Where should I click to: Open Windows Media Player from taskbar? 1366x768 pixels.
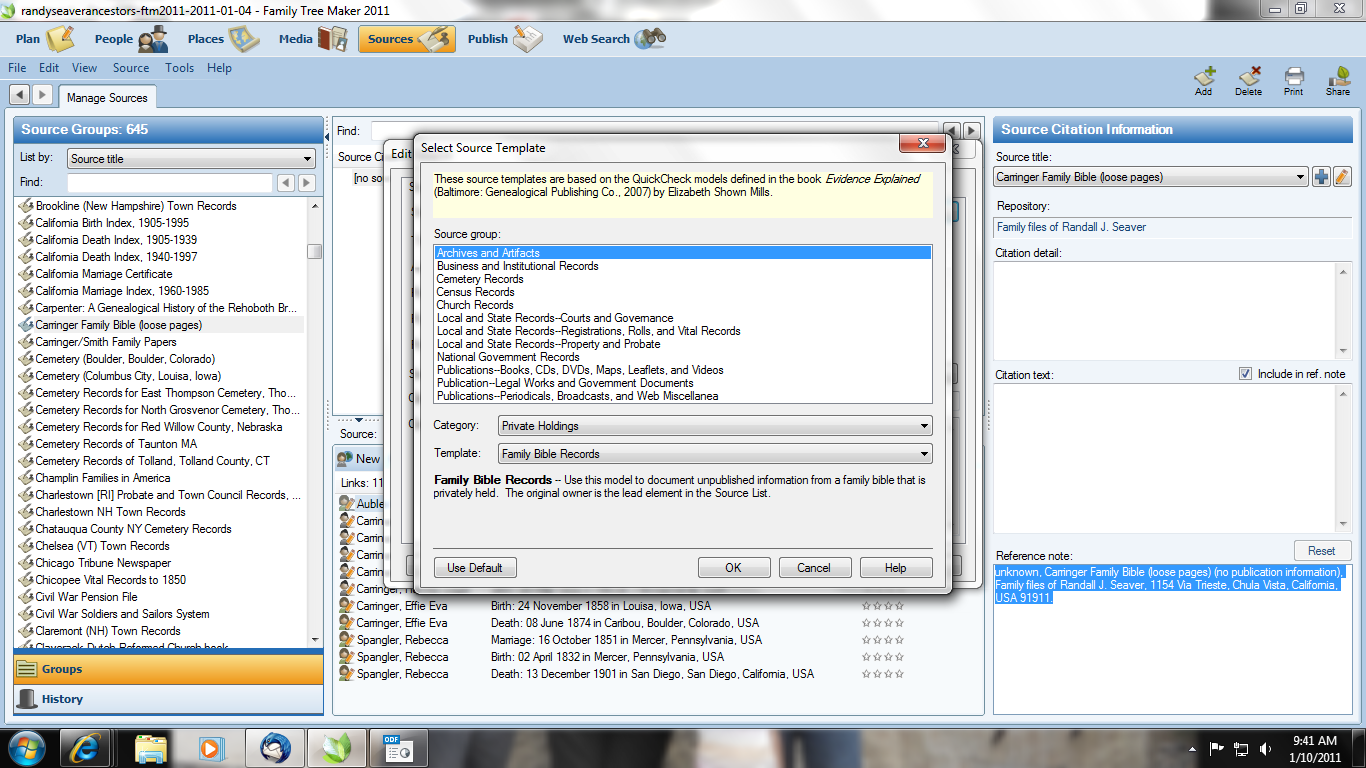click(x=210, y=747)
